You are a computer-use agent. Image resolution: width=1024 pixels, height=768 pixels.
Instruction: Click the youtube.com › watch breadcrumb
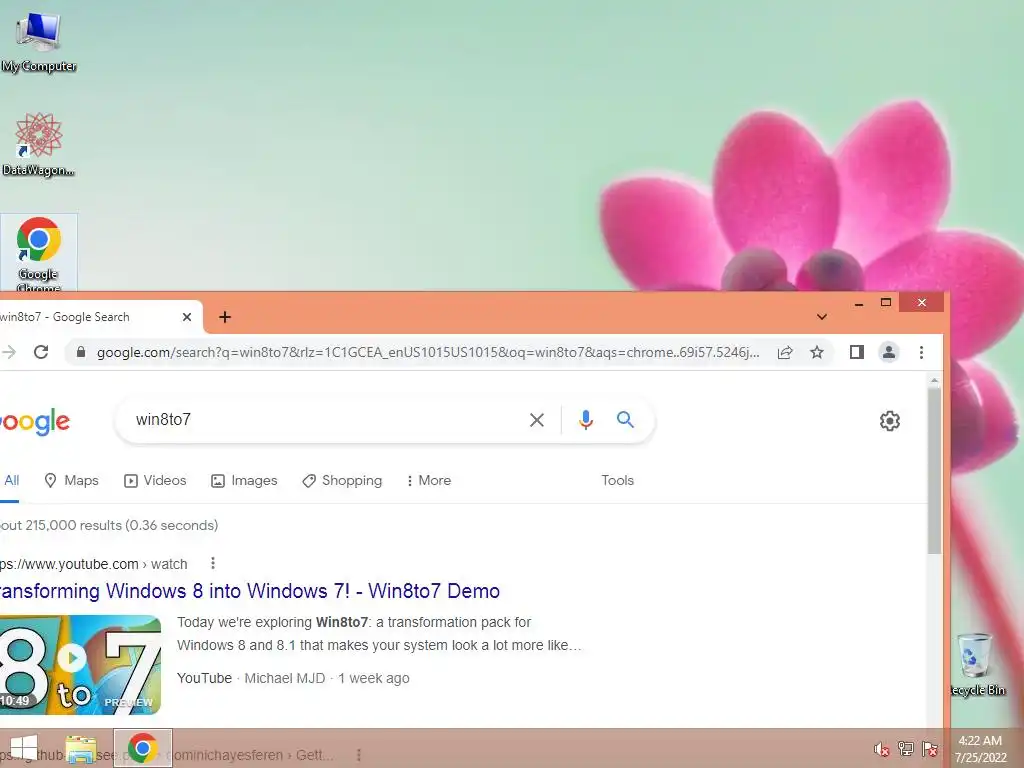tap(93, 564)
